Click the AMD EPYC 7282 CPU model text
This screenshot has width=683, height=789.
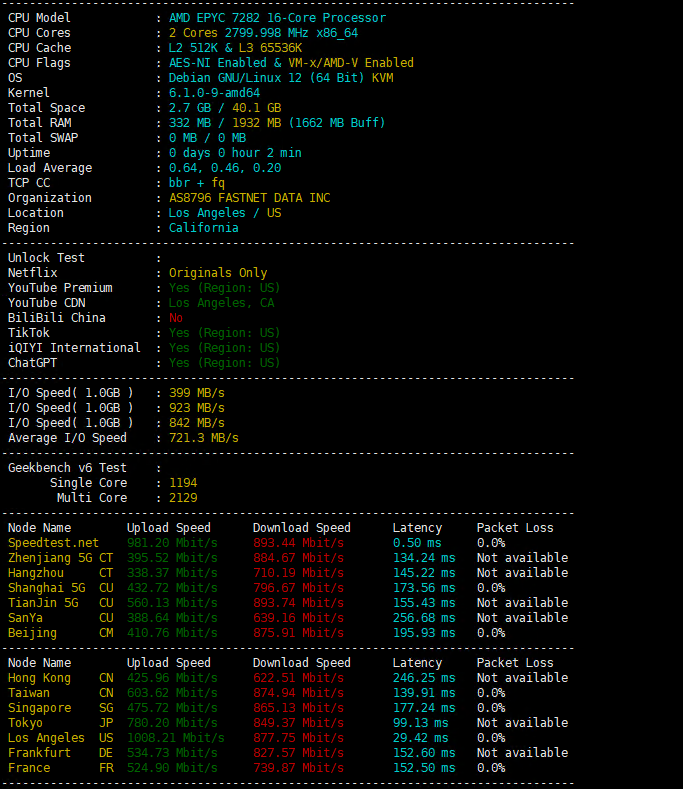277,18
